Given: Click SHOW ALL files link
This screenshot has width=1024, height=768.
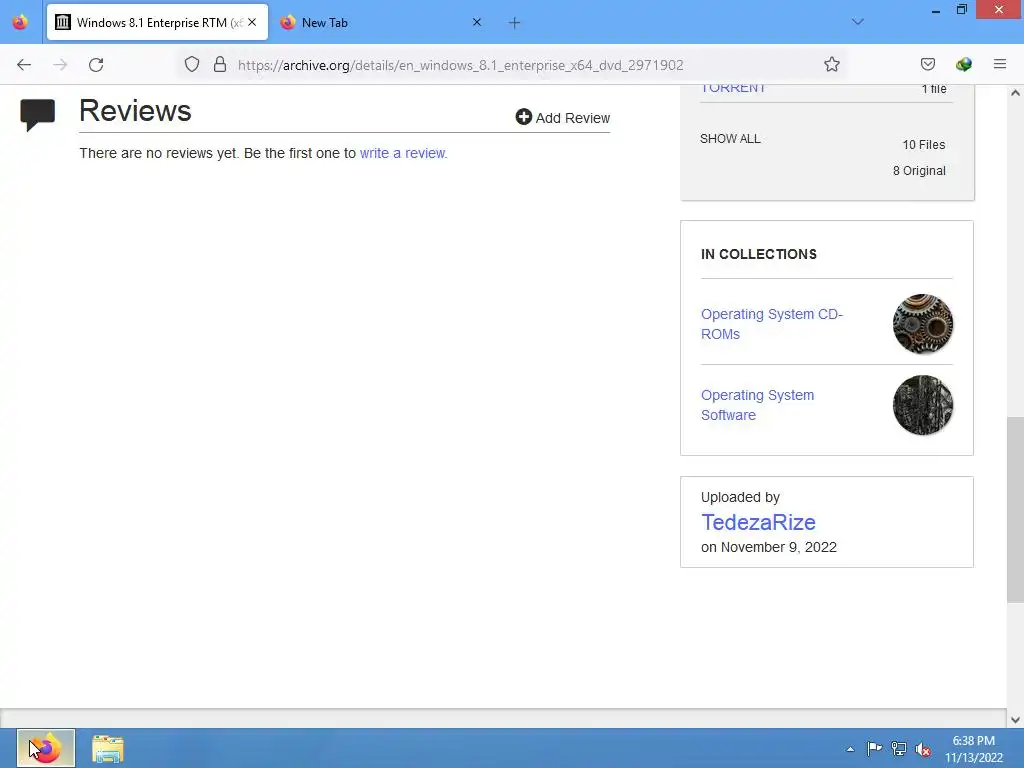Looking at the screenshot, I should point(730,138).
